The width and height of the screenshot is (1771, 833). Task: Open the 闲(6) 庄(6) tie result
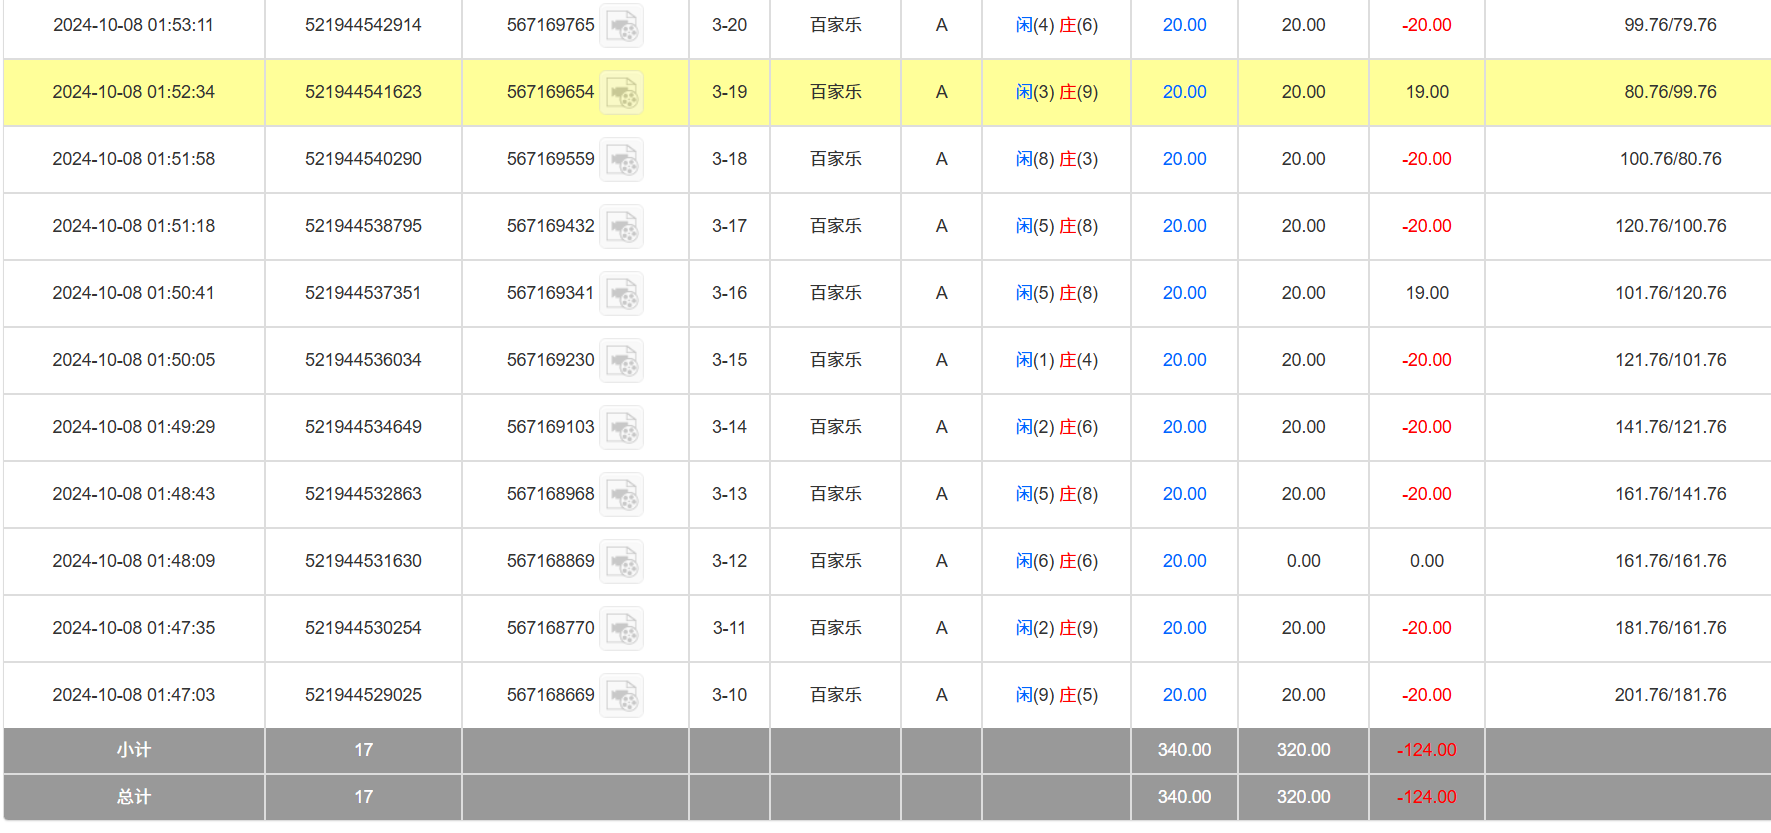[x=1056, y=561]
